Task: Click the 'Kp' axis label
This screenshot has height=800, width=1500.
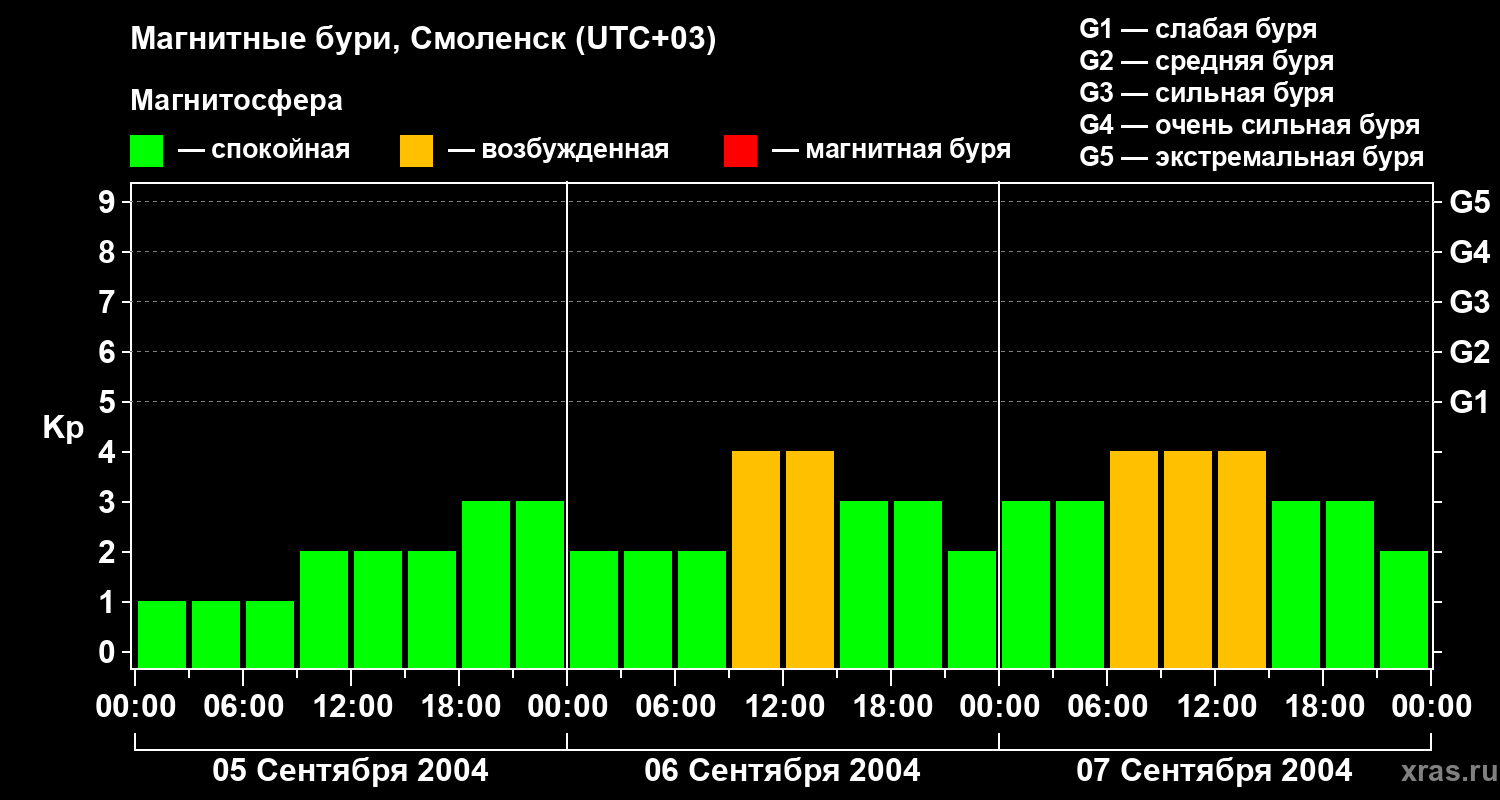Action: tap(64, 429)
